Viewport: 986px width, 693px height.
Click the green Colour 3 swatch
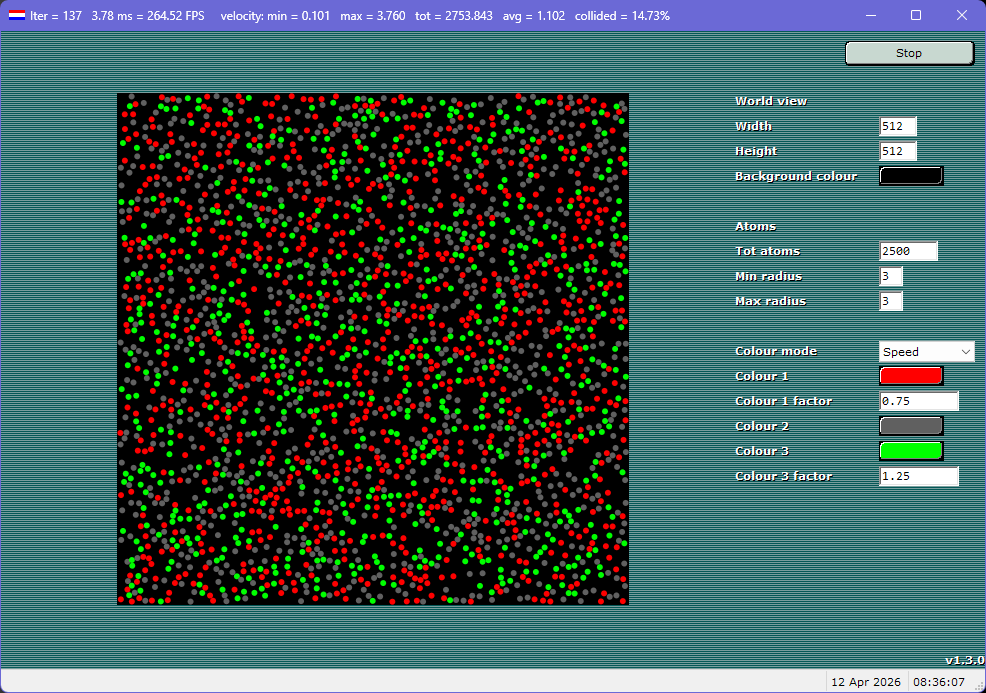(x=911, y=450)
